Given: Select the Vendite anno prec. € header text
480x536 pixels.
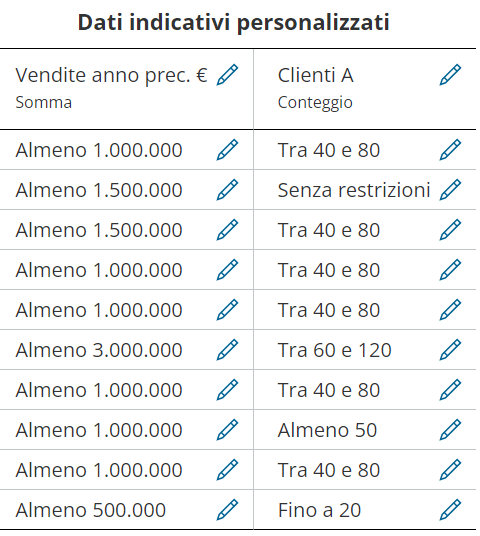Looking at the screenshot, I should 111,76.
